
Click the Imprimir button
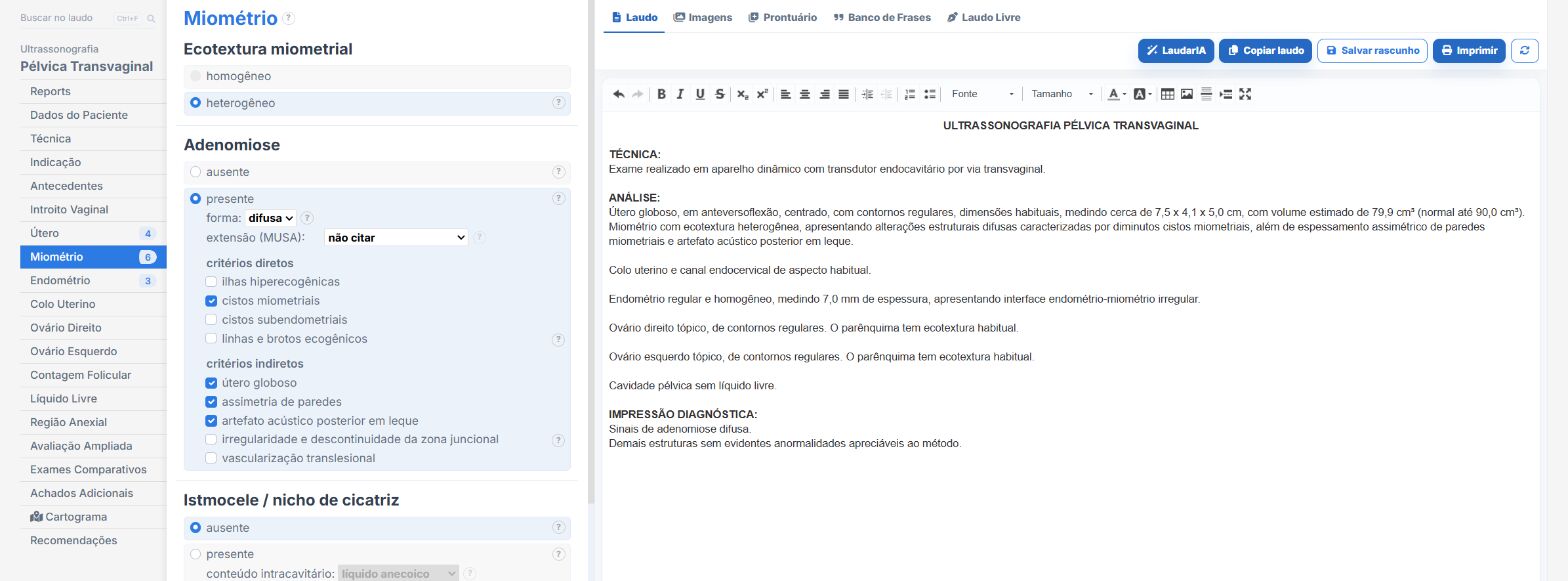(x=1469, y=51)
